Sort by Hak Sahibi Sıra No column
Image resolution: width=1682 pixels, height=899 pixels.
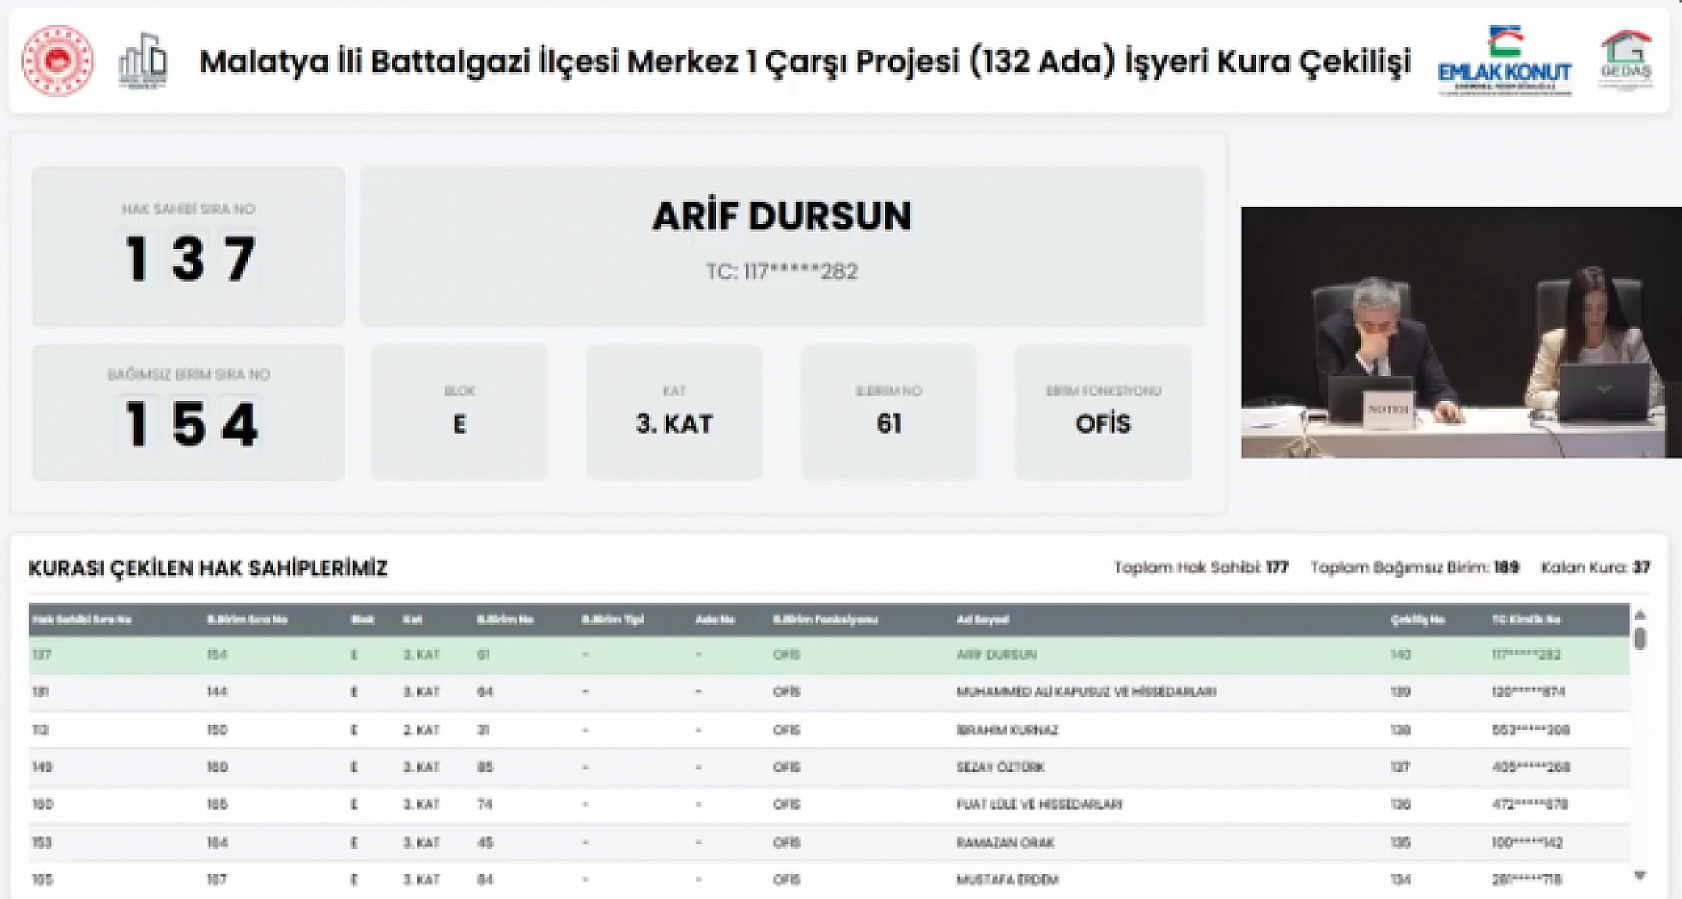pos(82,620)
